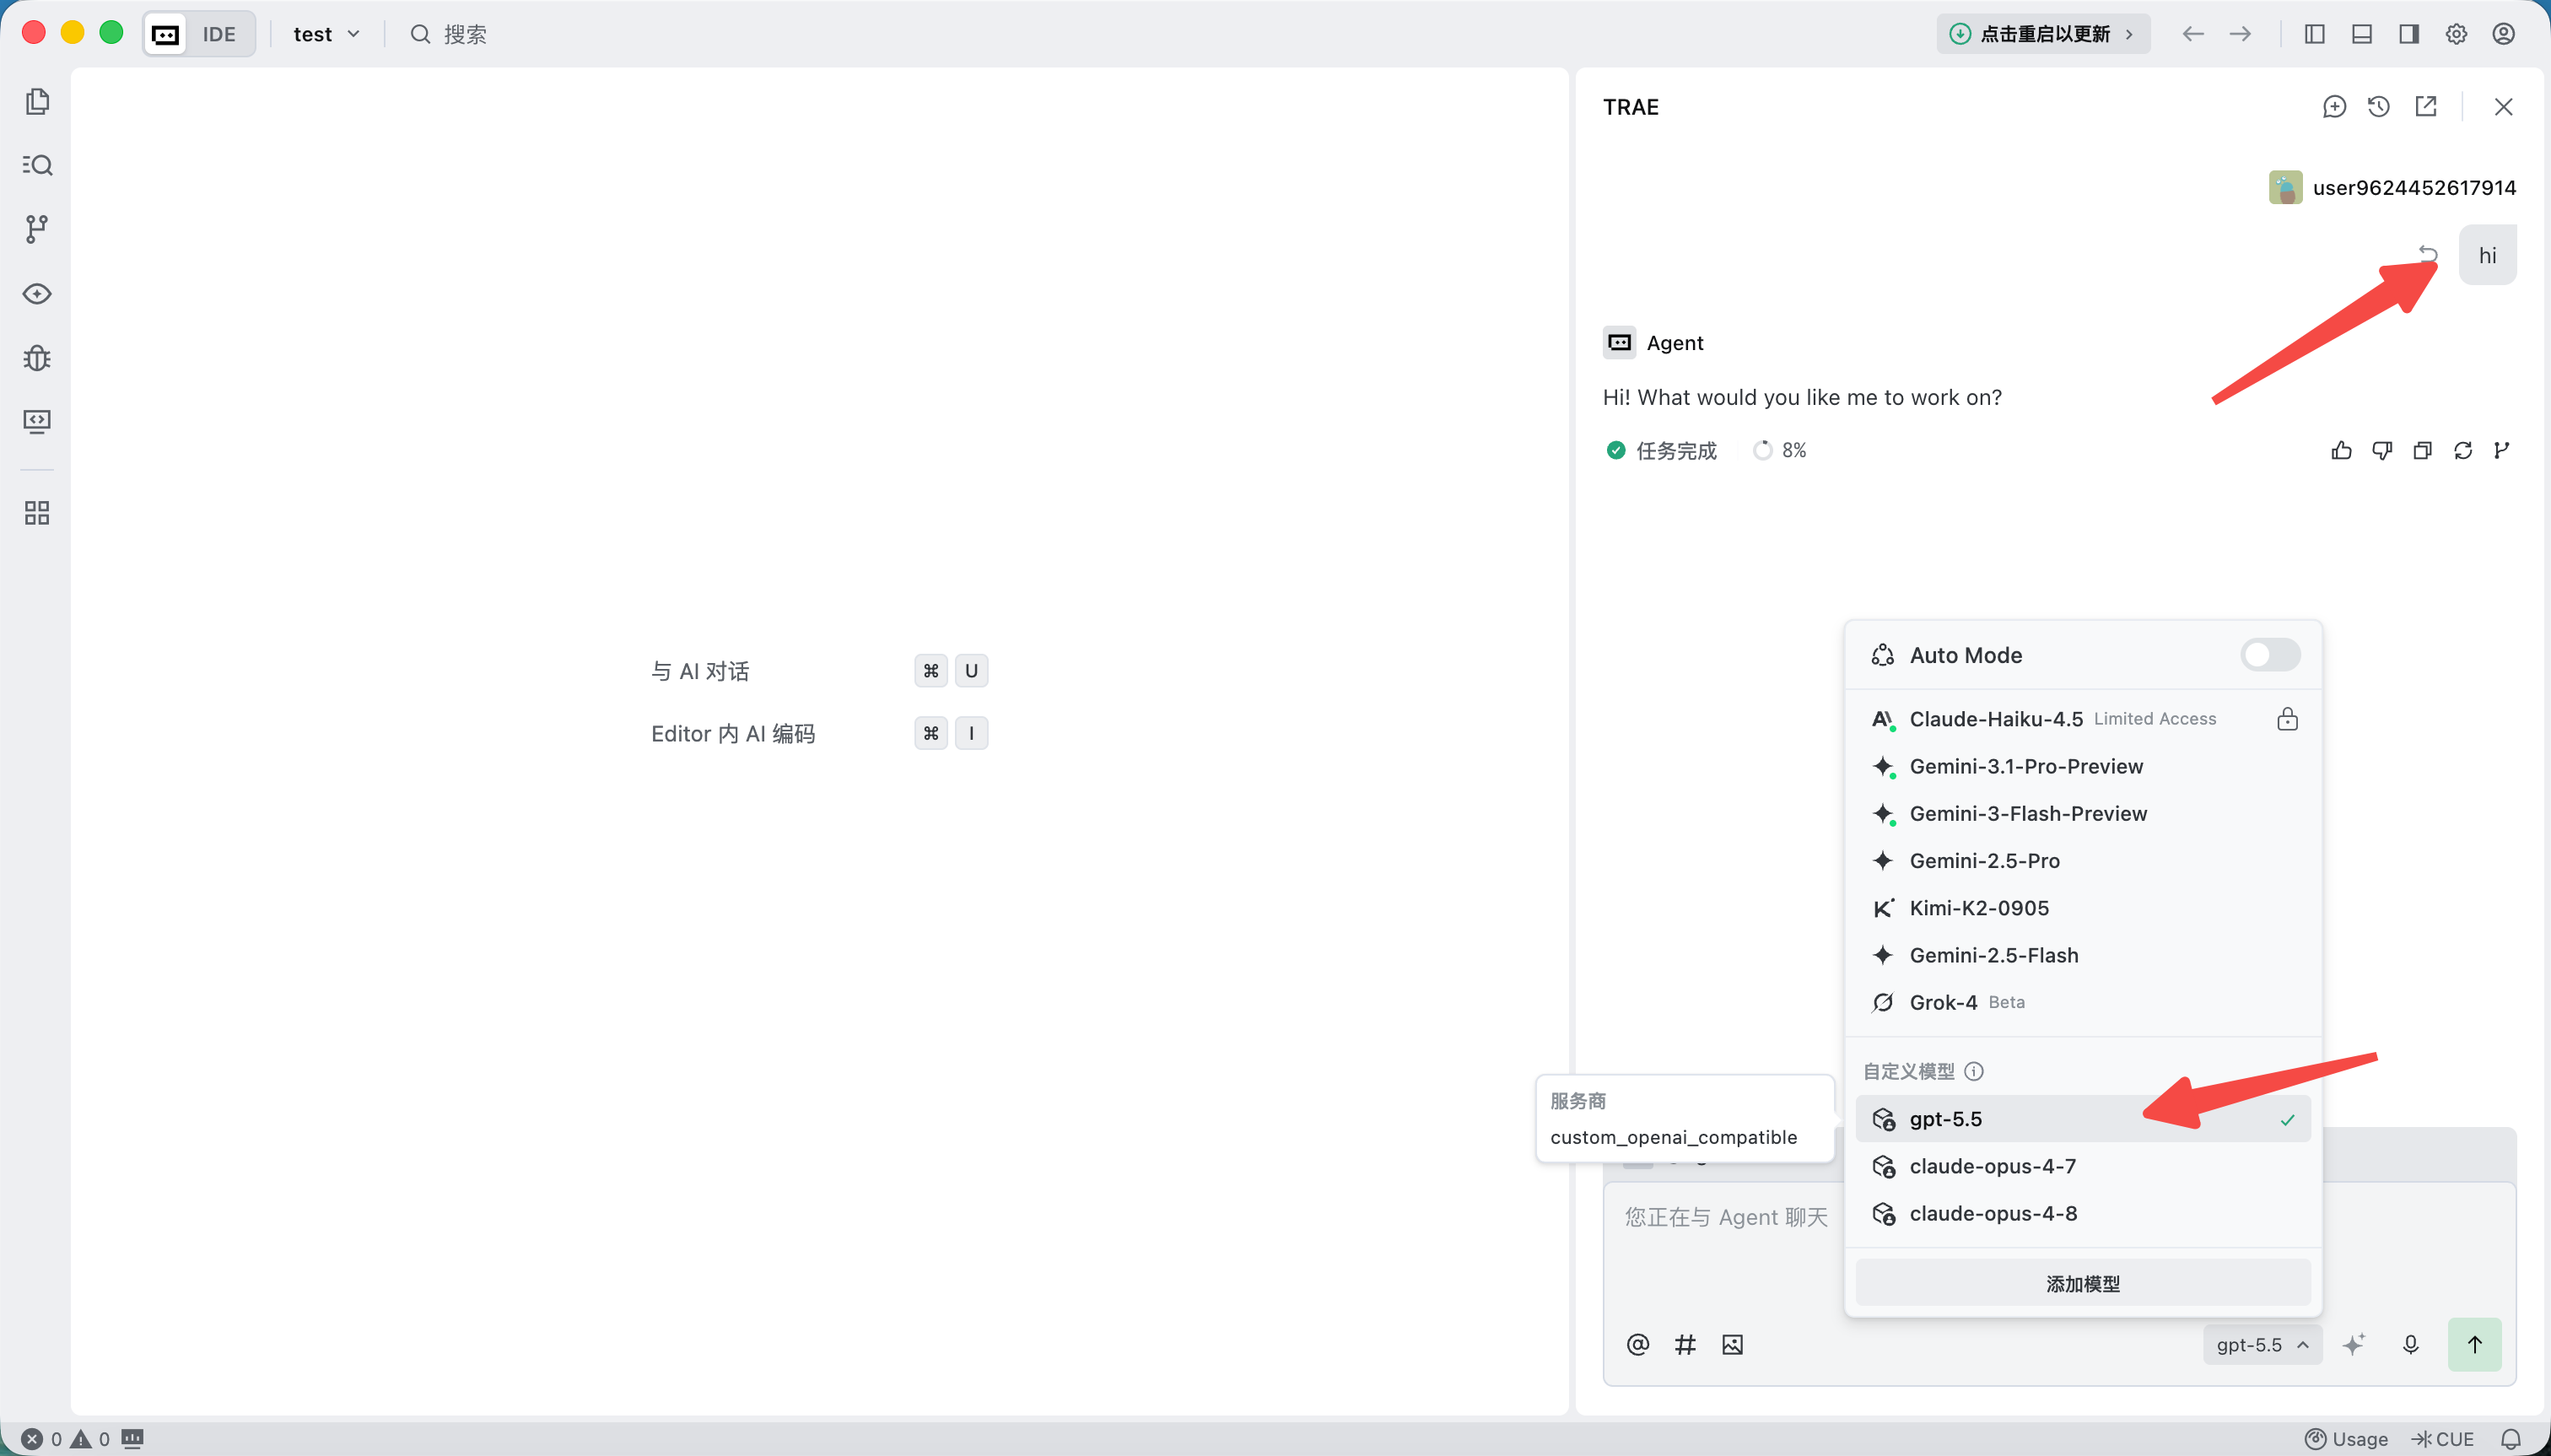Screen dimensions: 2551x1456
Task: Click the 添加模型 button
Action: pos(2084,1283)
